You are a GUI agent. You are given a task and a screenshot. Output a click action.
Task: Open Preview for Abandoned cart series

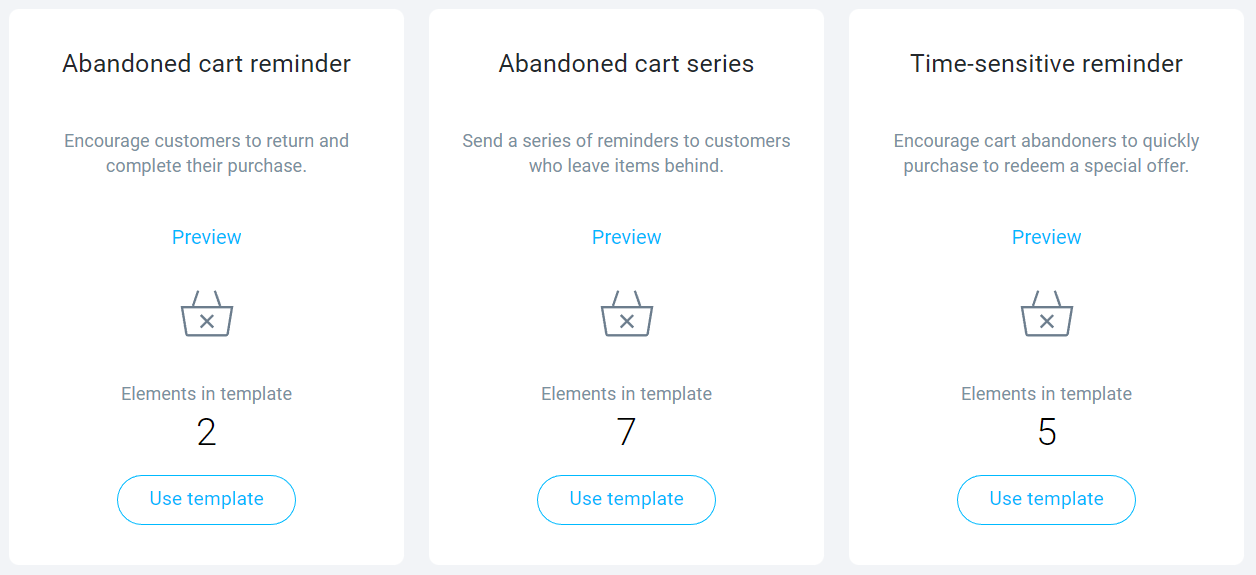pos(627,237)
